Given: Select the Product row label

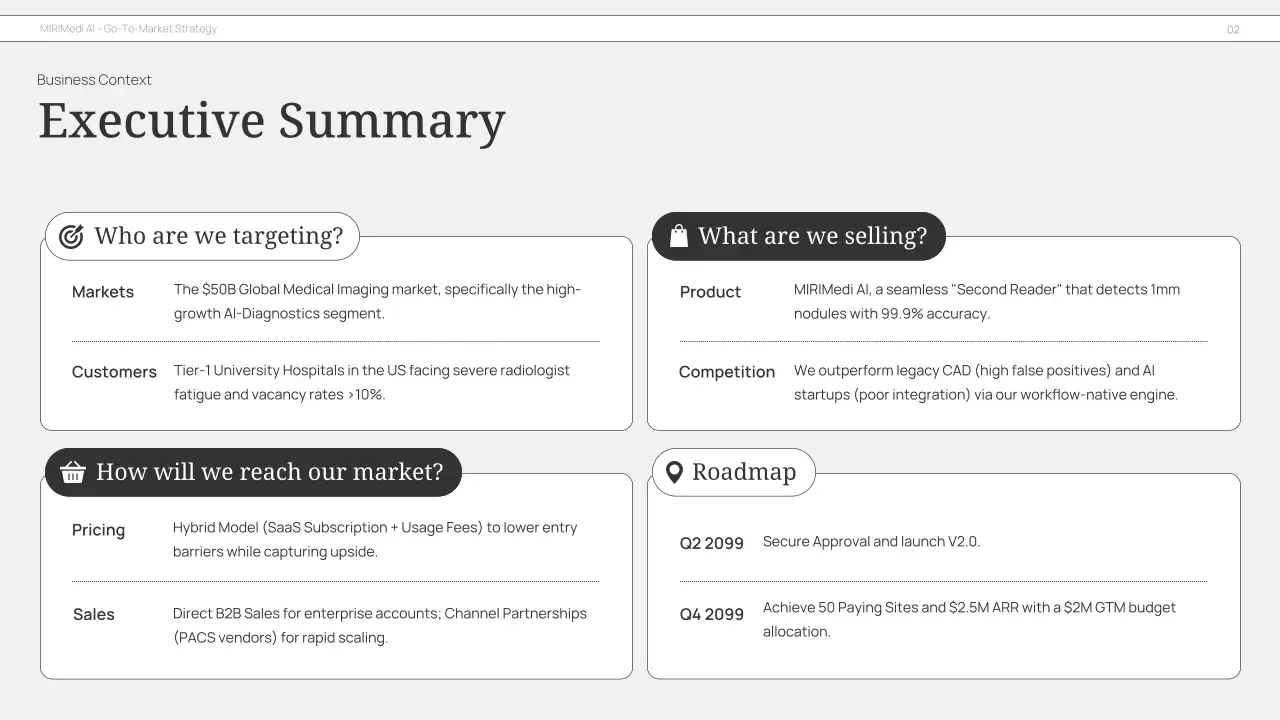Looking at the screenshot, I should 710,292.
